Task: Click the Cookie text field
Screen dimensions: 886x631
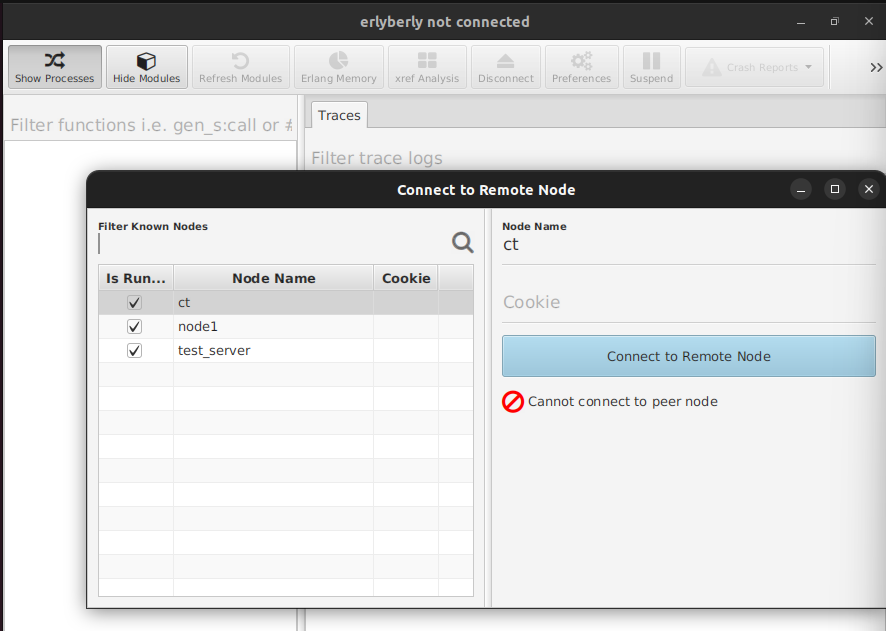Action: click(x=689, y=302)
